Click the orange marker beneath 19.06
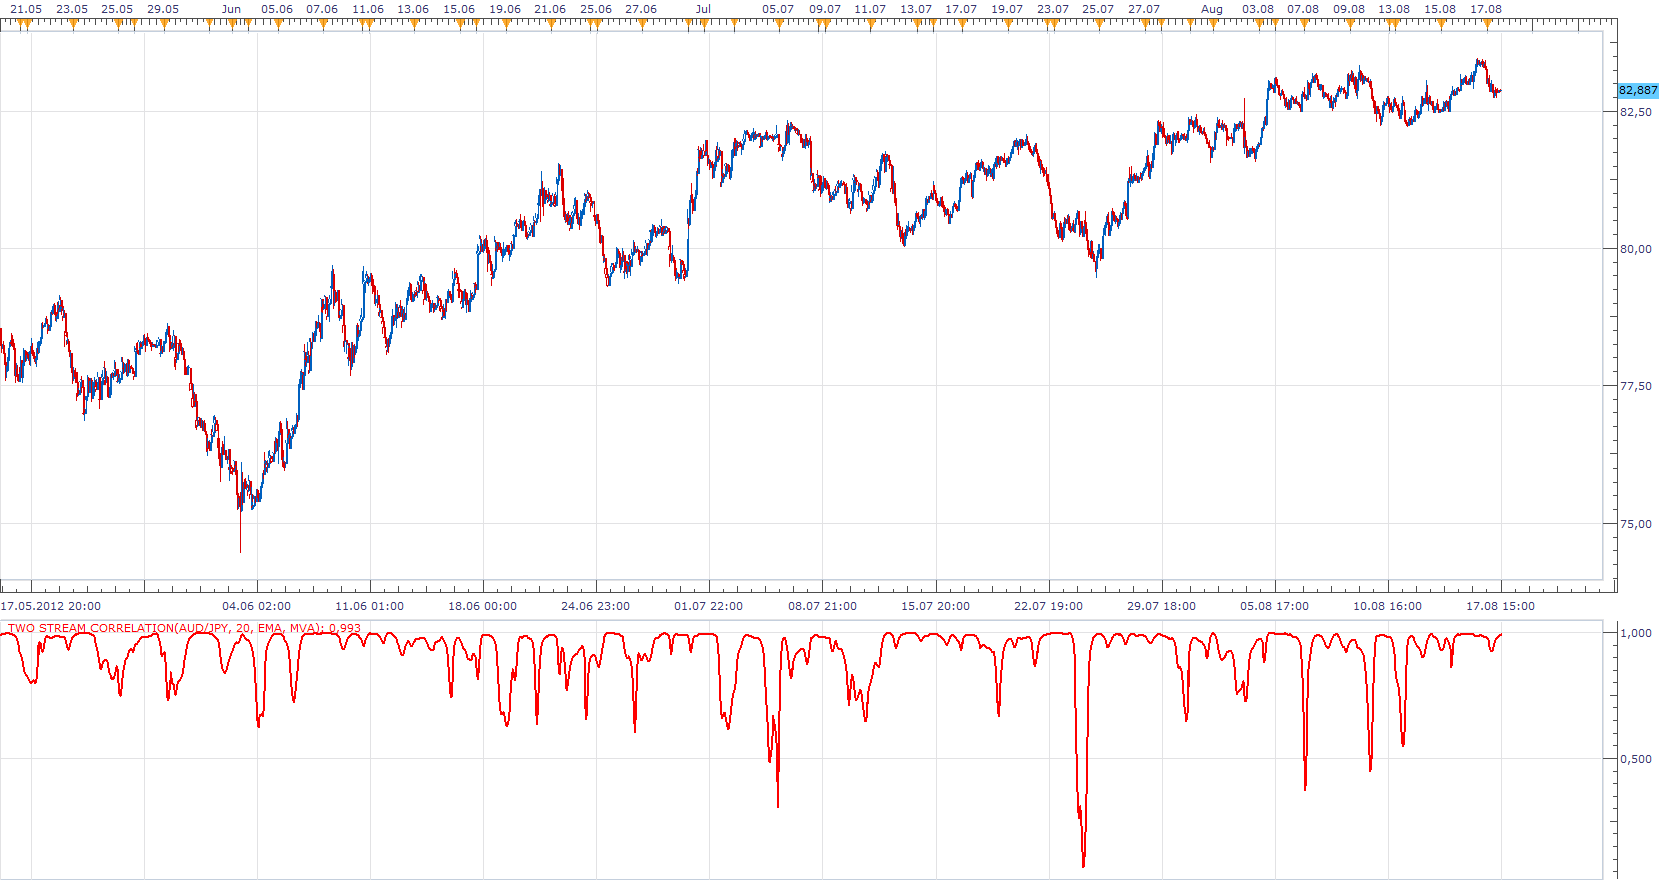The height and width of the screenshot is (880, 1674). coord(506,24)
